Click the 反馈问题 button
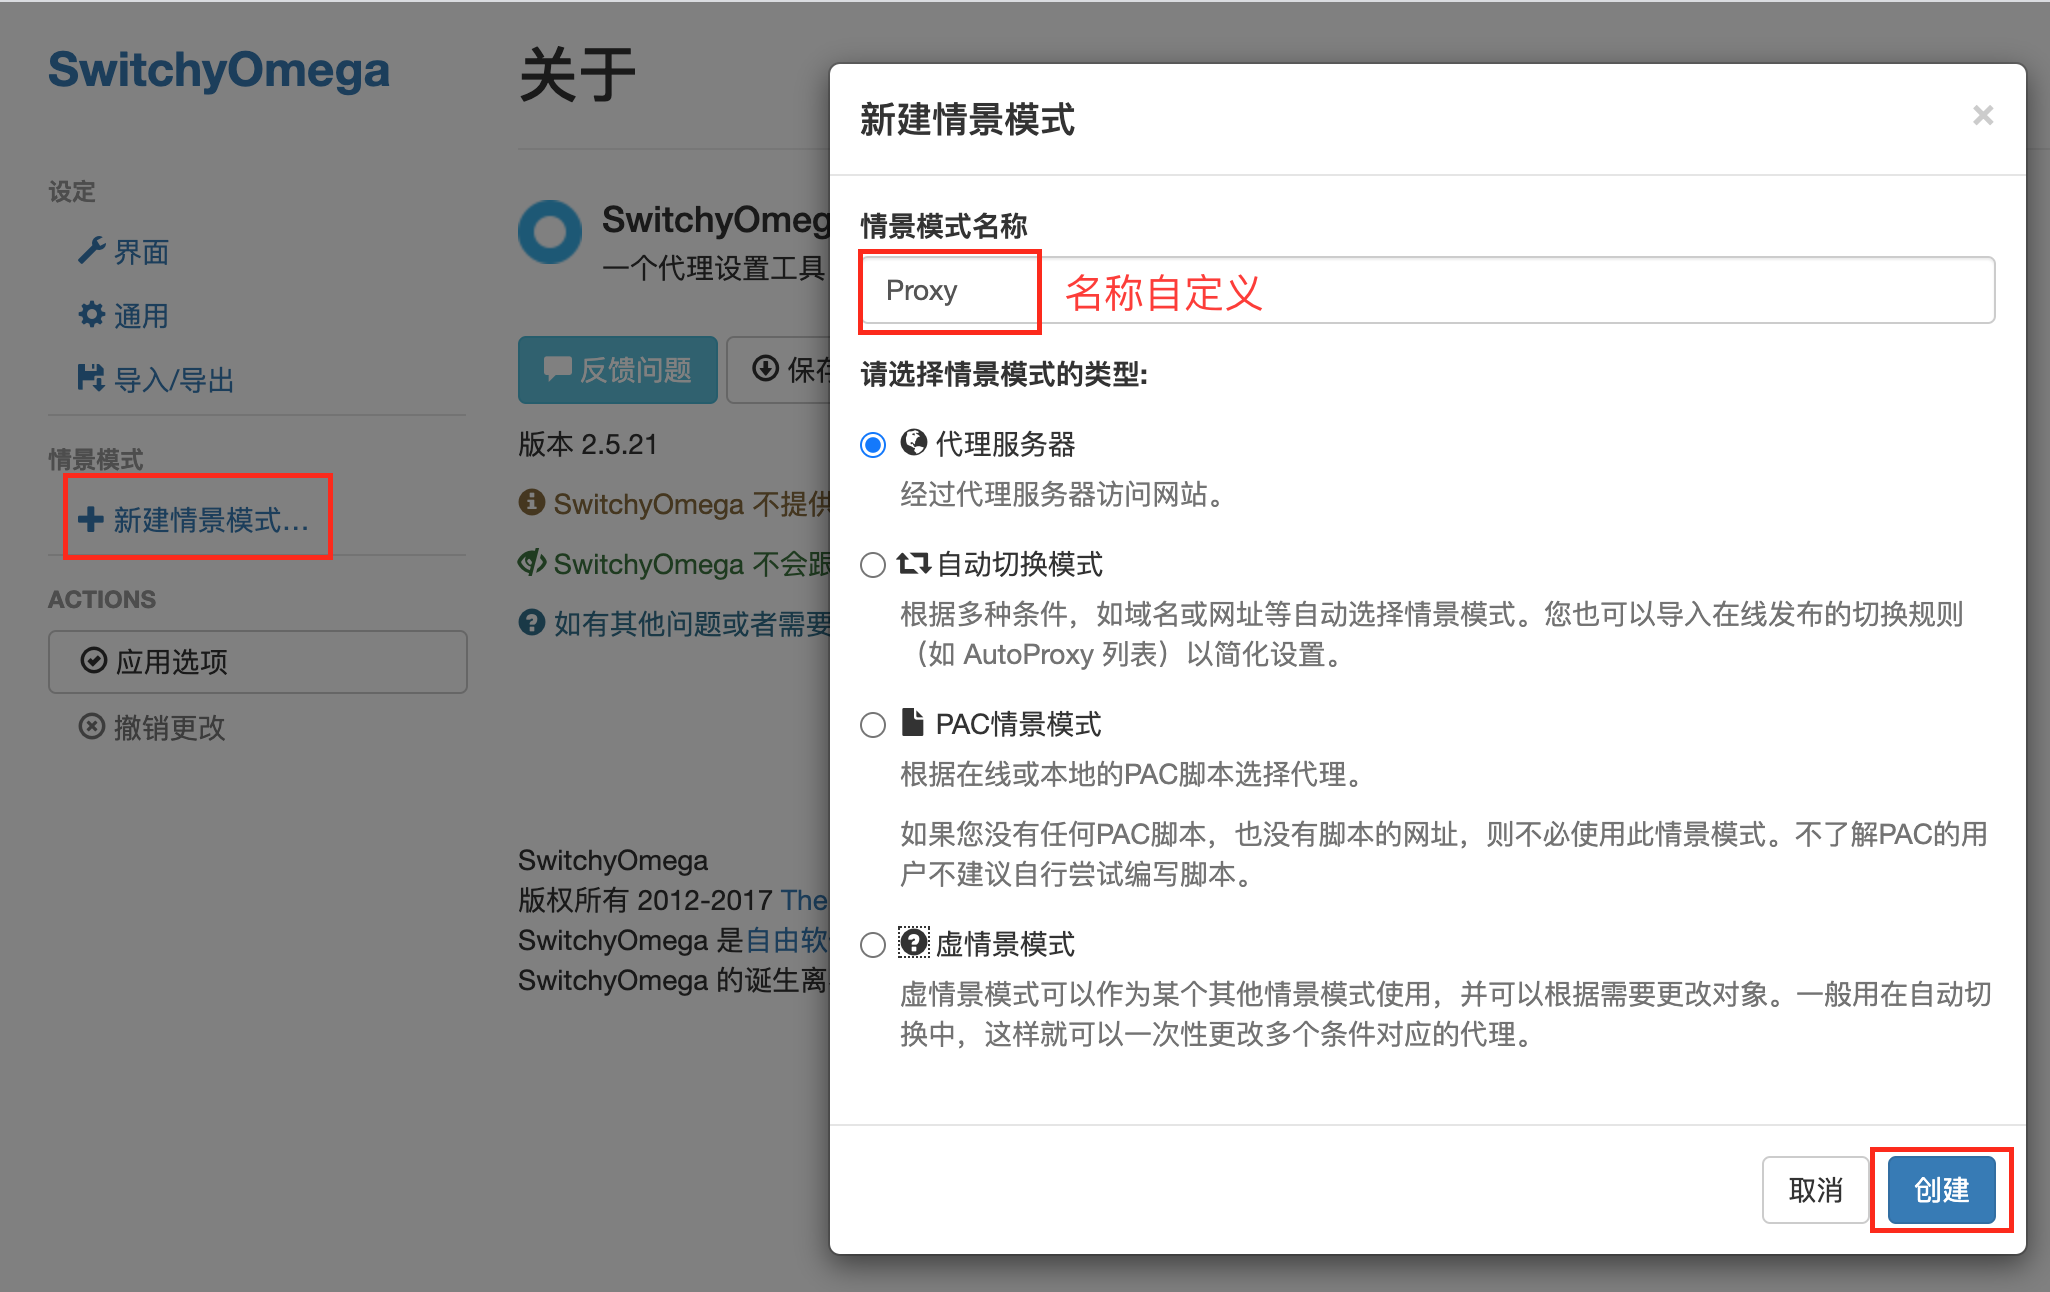 tap(618, 370)
